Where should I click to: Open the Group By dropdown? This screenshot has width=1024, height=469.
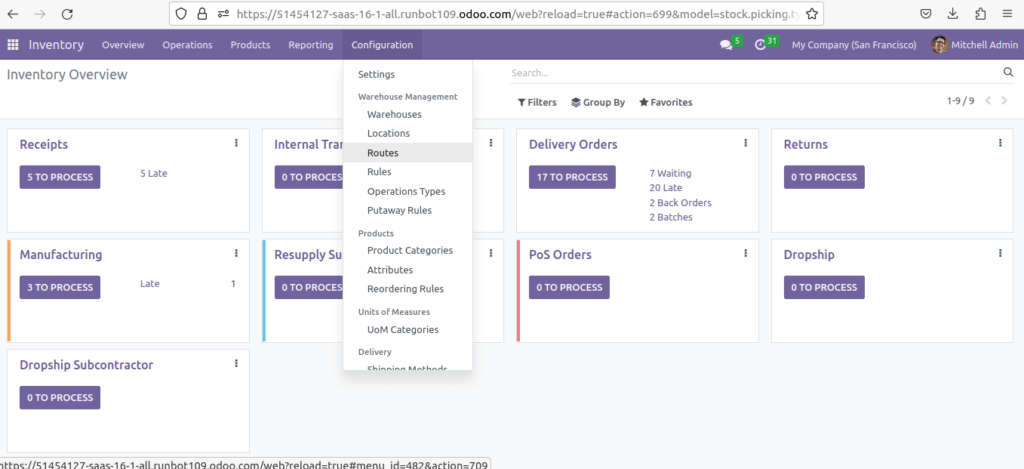coord(598,103)
